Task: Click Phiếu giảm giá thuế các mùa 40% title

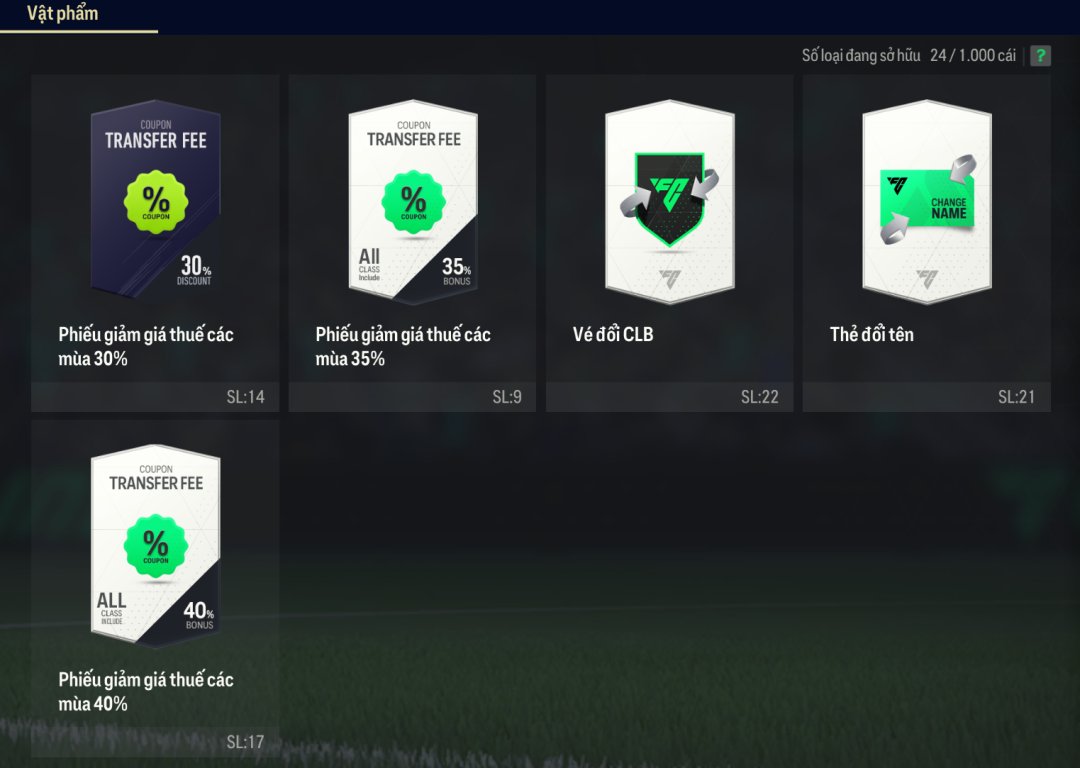Action: coord(146,691)
